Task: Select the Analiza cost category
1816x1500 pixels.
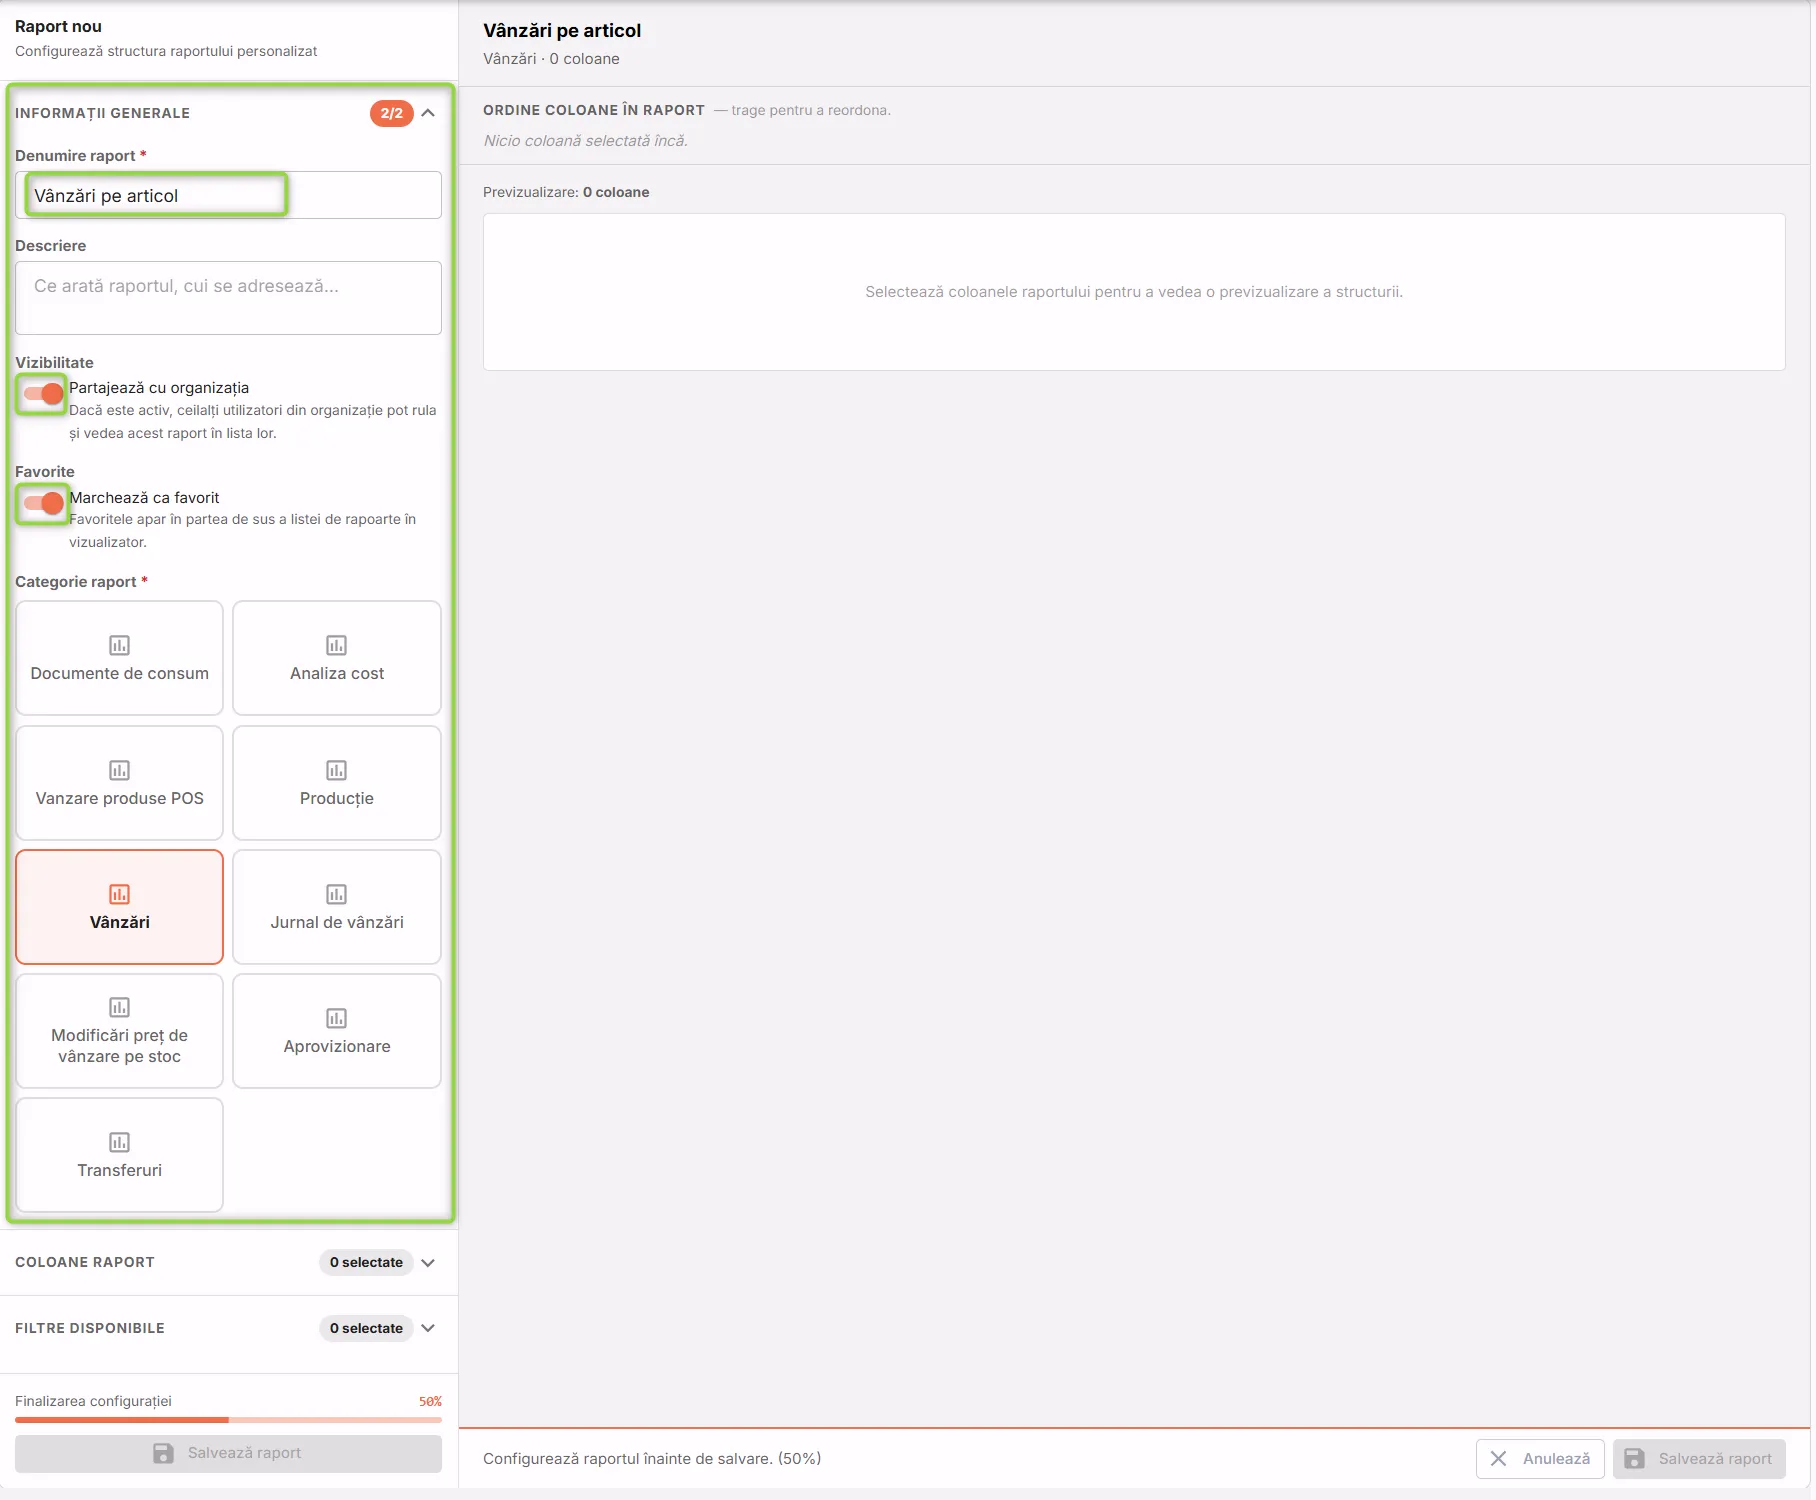Action: click(336, 658)
